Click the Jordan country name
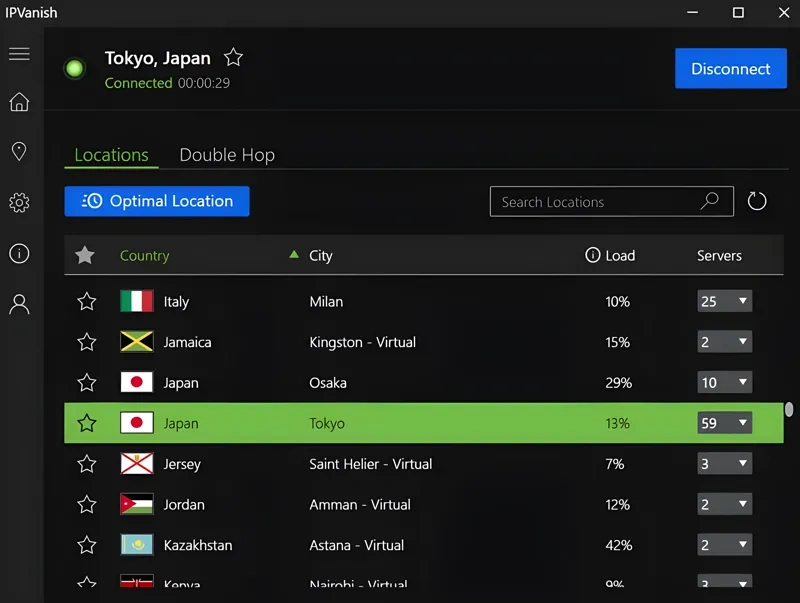 click(184, 505)
